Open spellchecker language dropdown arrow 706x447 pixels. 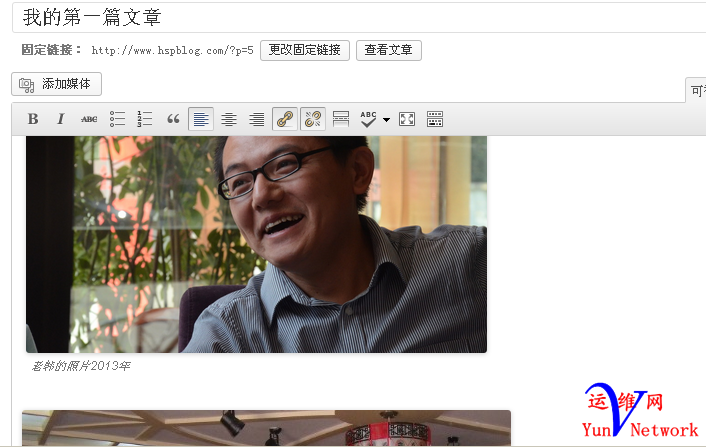point(386,120)
